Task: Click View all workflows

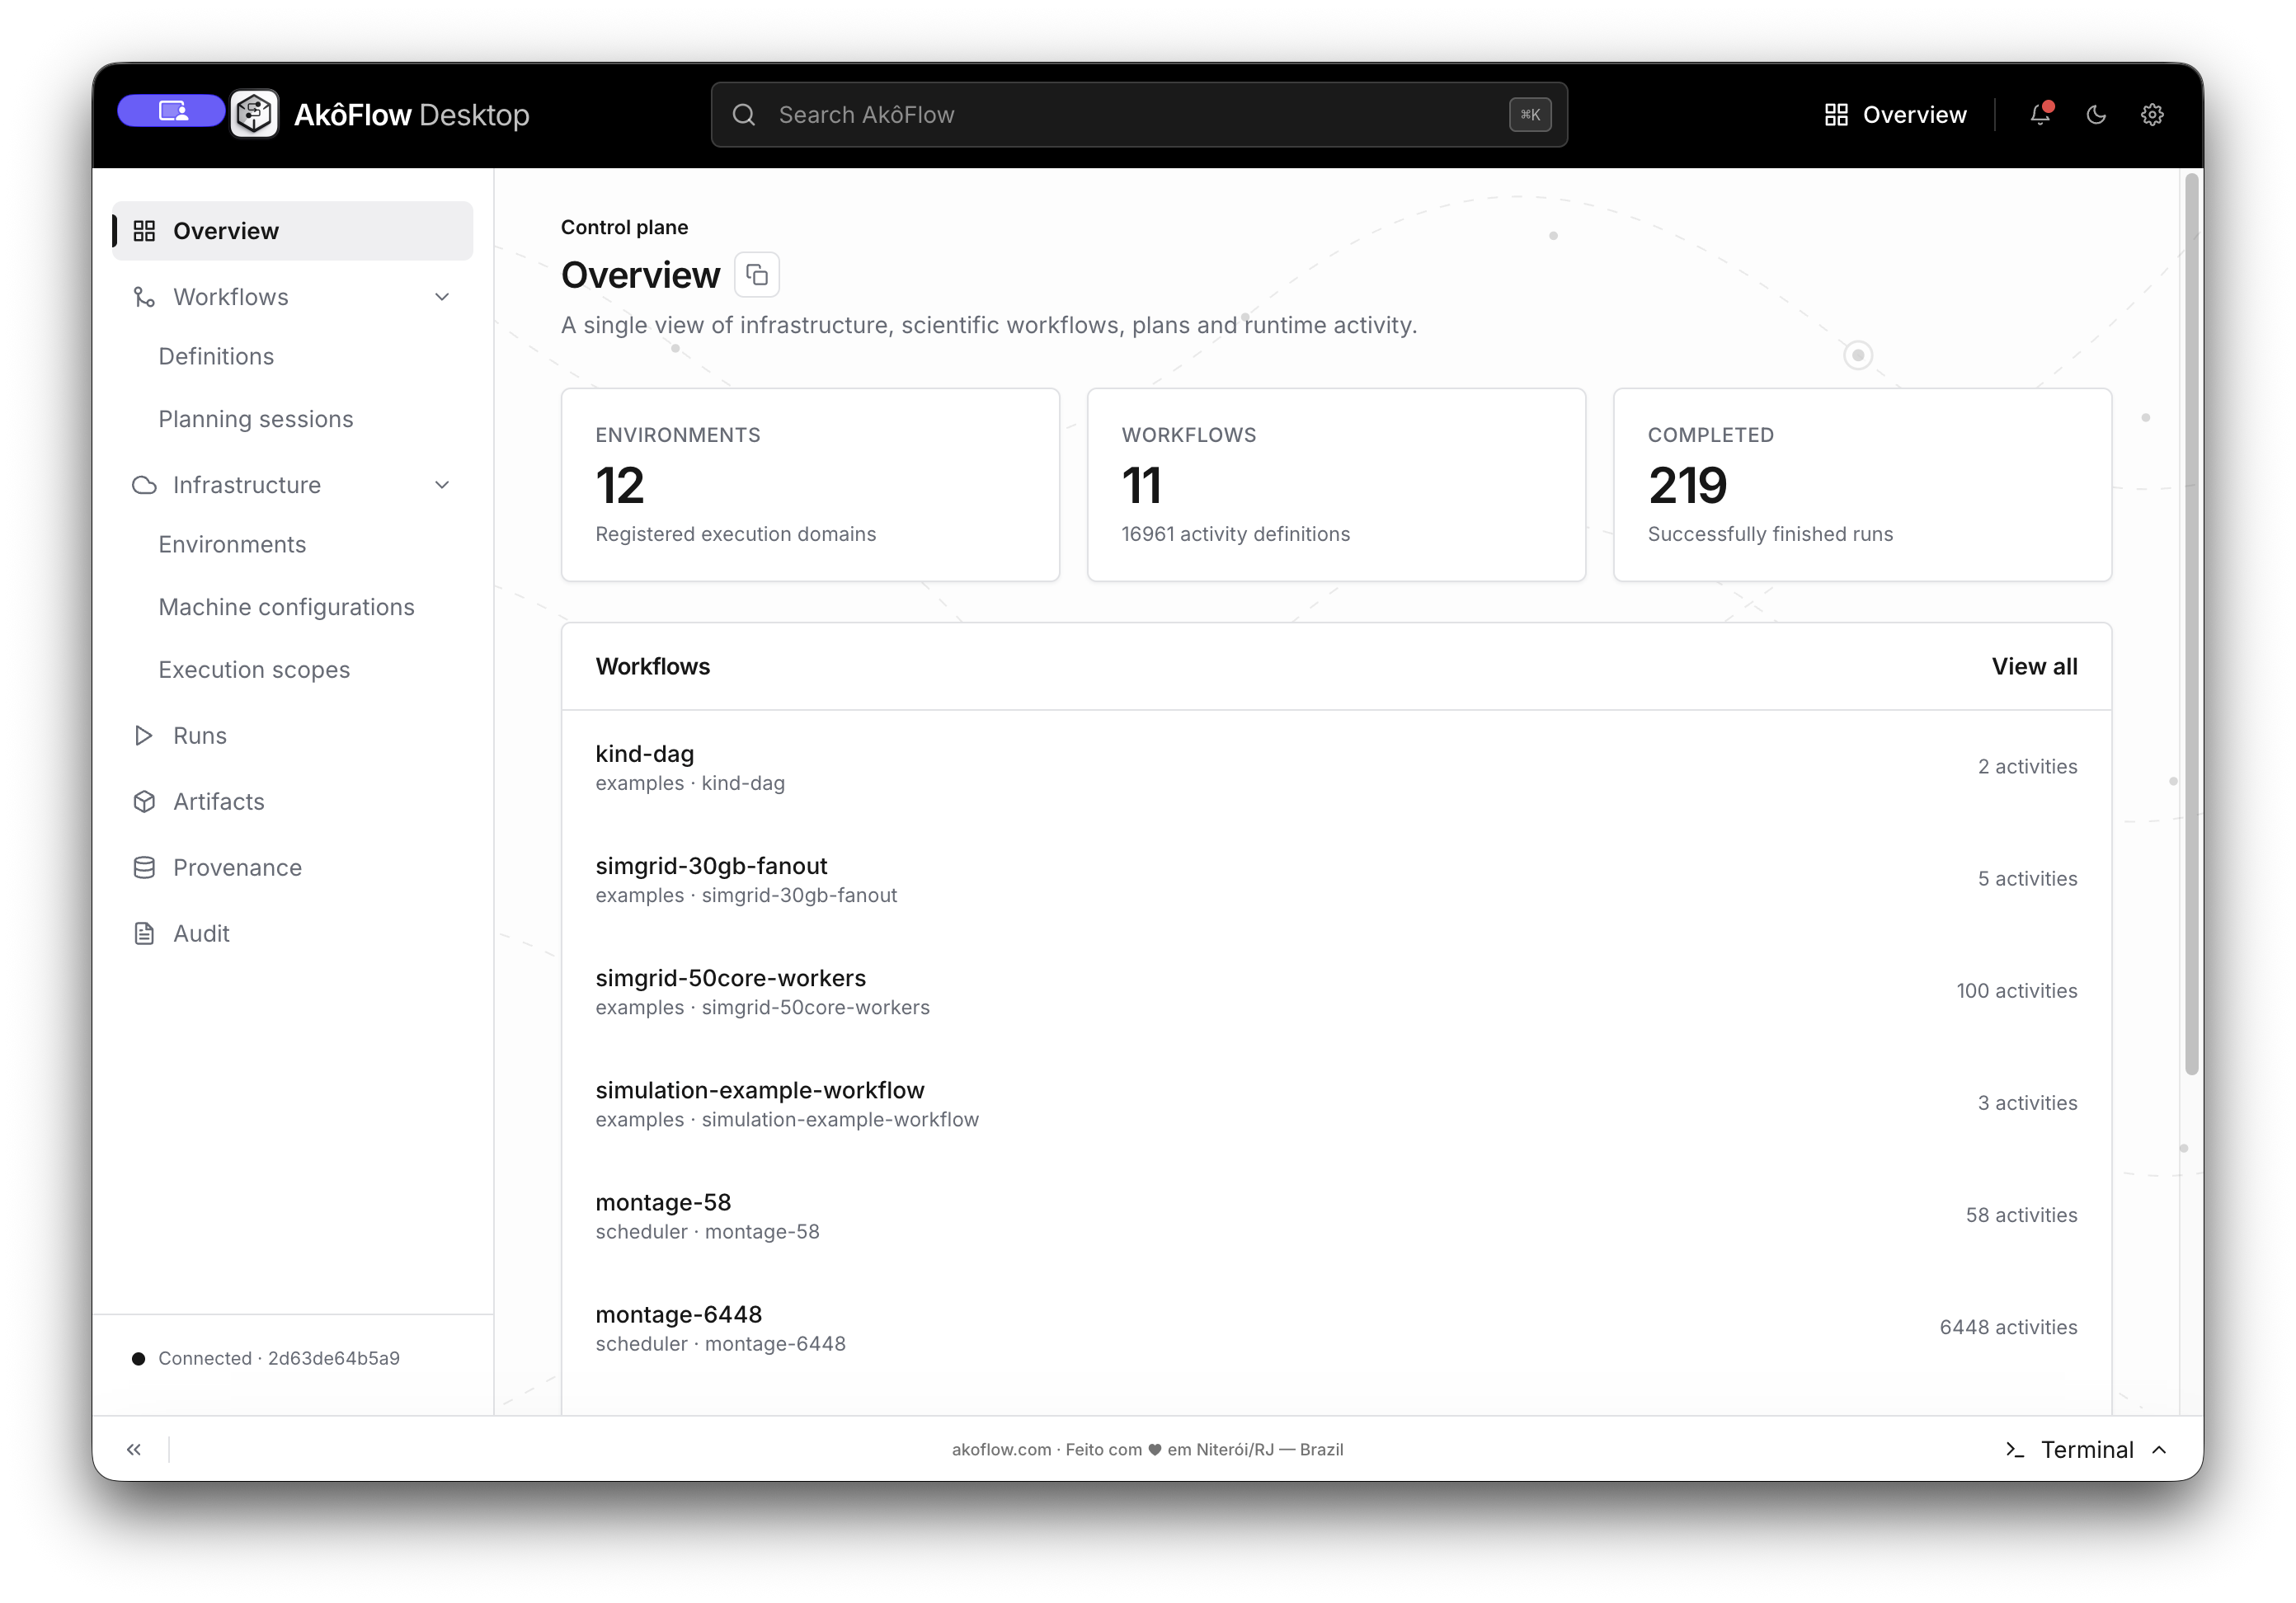Action: (x=2034, y=667)
